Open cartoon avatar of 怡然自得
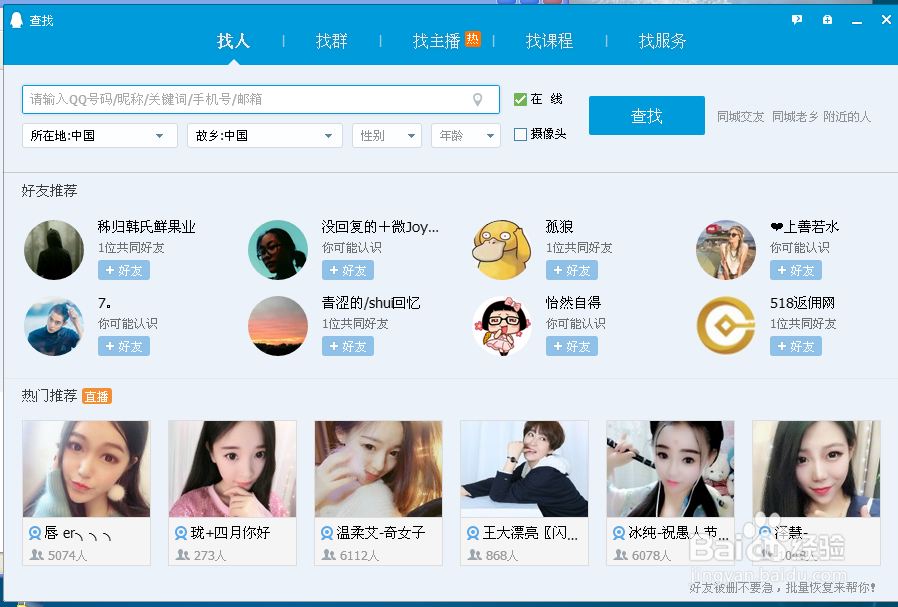 (502, 326)
